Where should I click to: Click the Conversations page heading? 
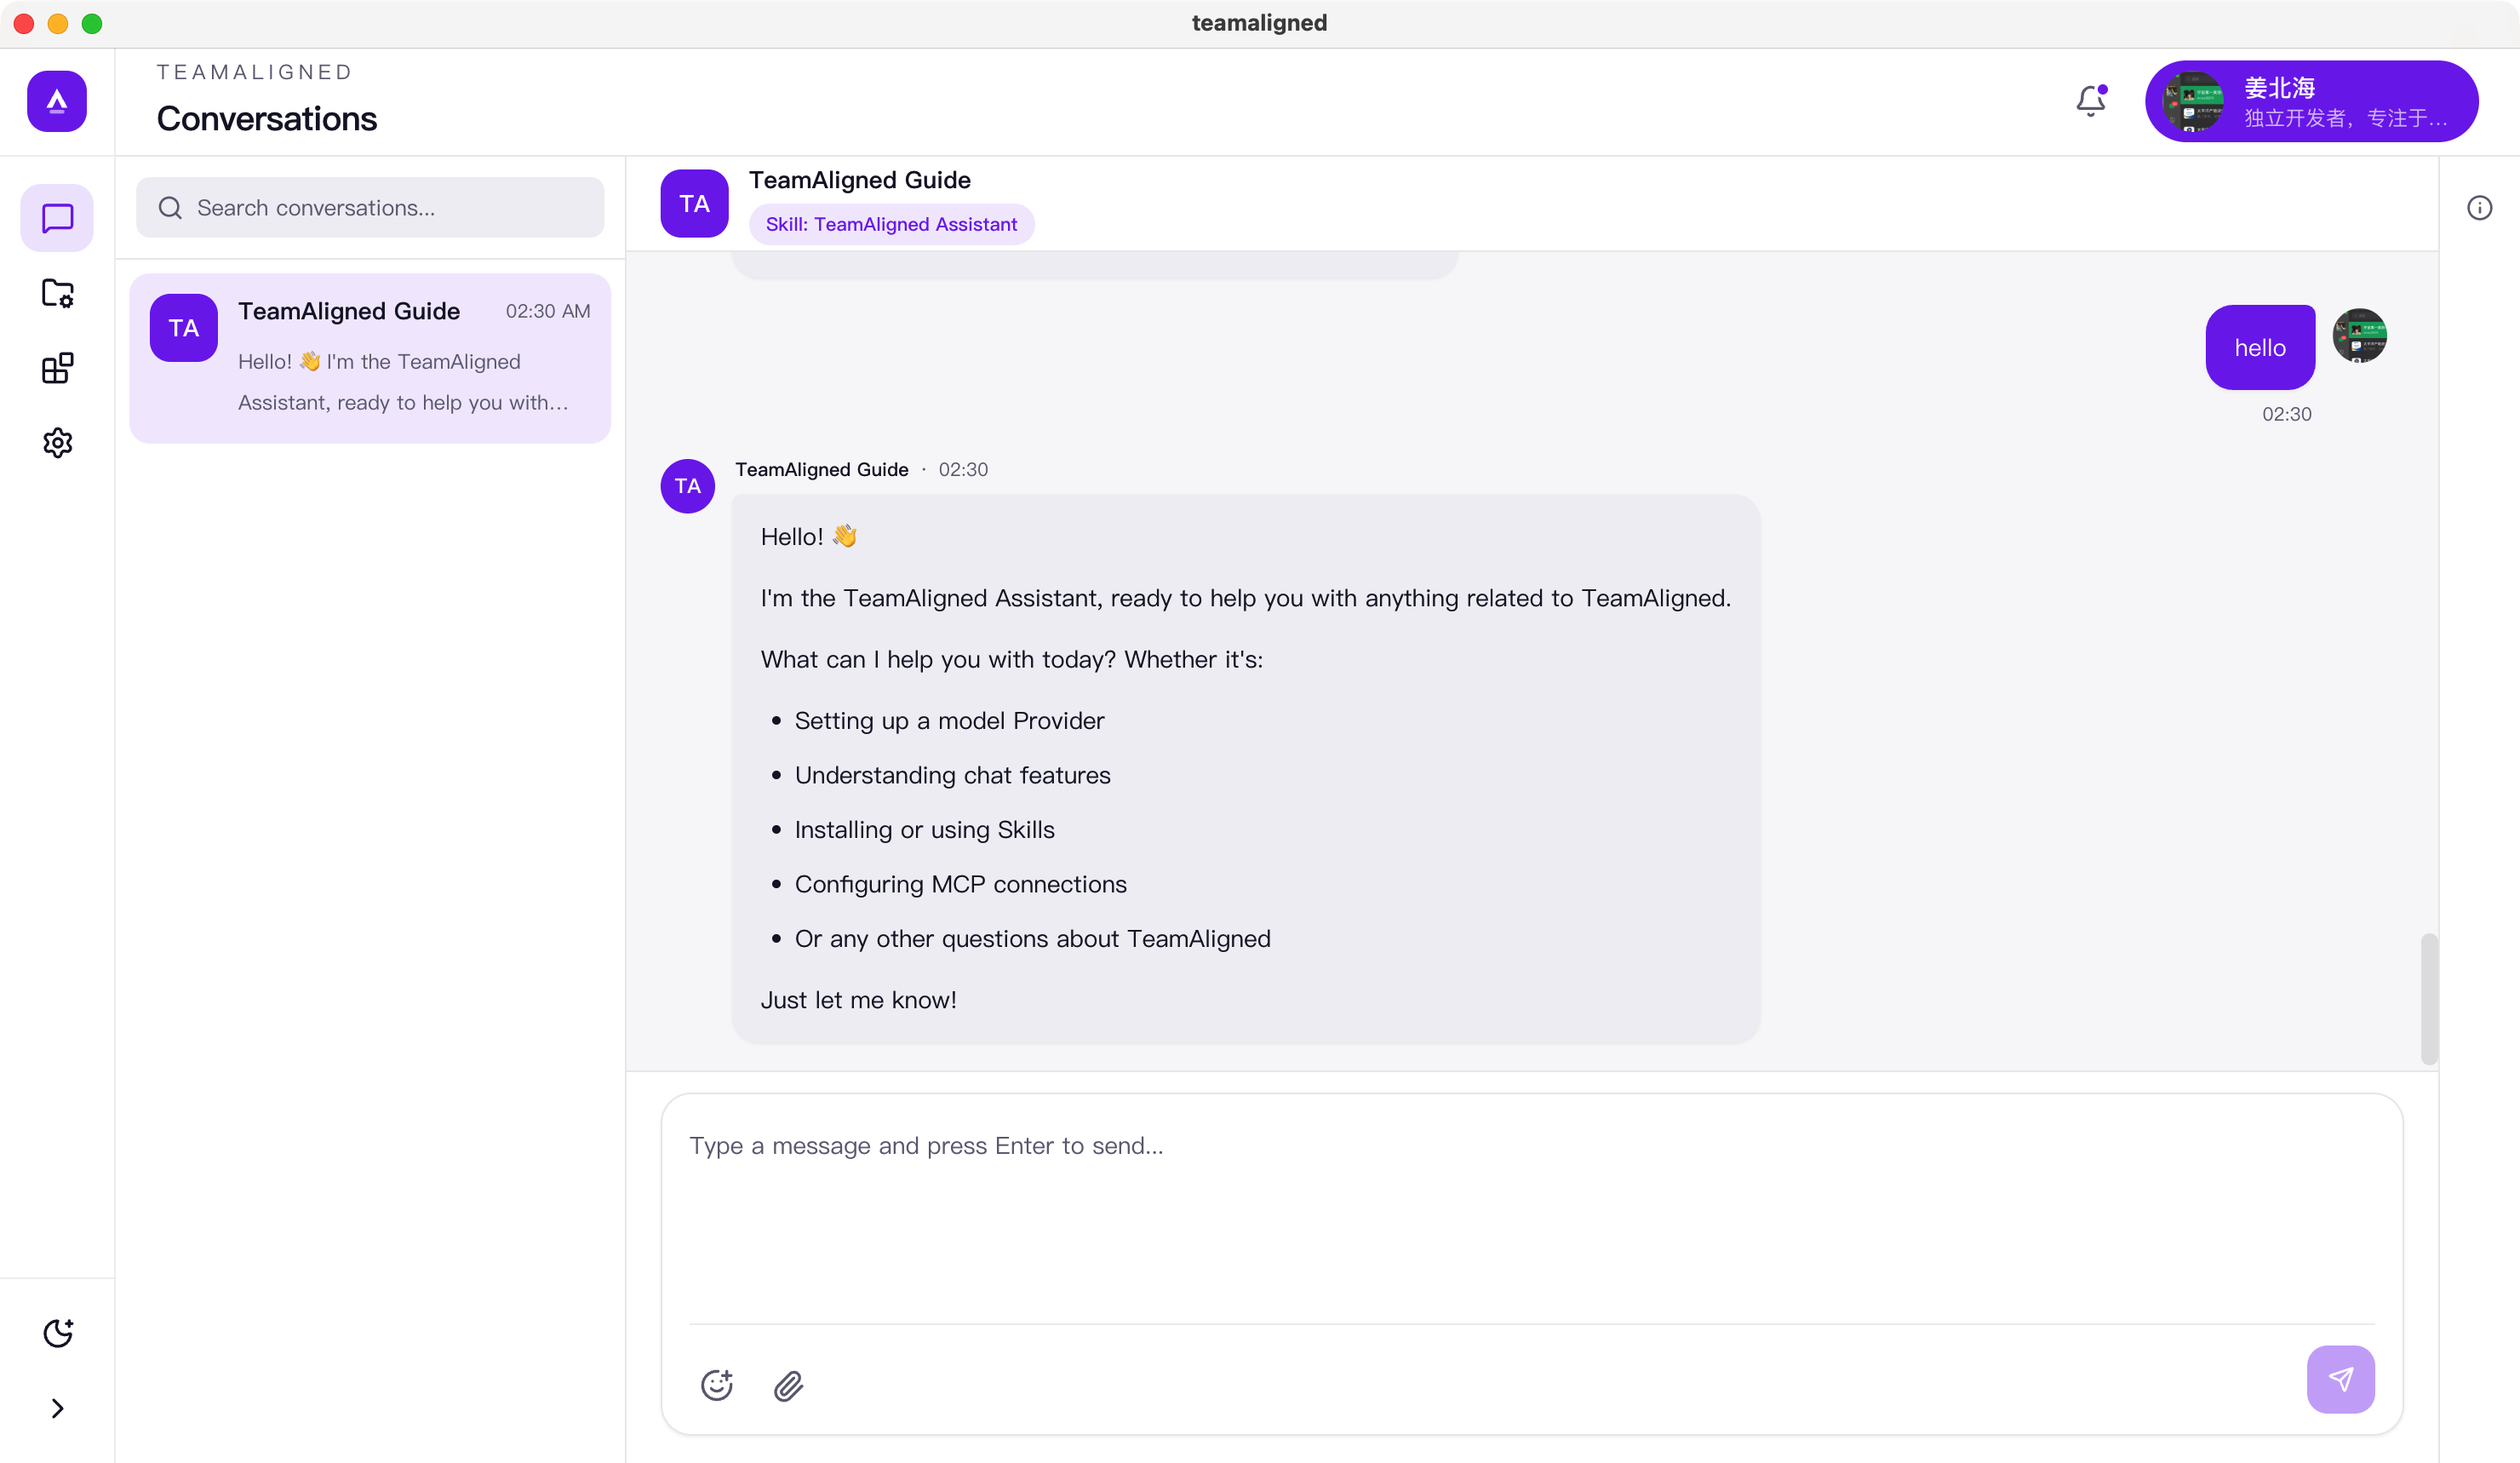click(267, 119)
